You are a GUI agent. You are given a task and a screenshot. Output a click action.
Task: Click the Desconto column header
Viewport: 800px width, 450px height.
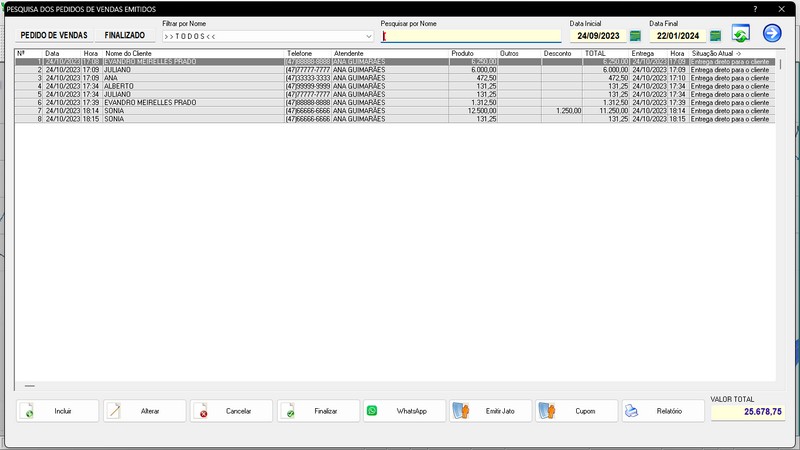[x=562, y=53]
